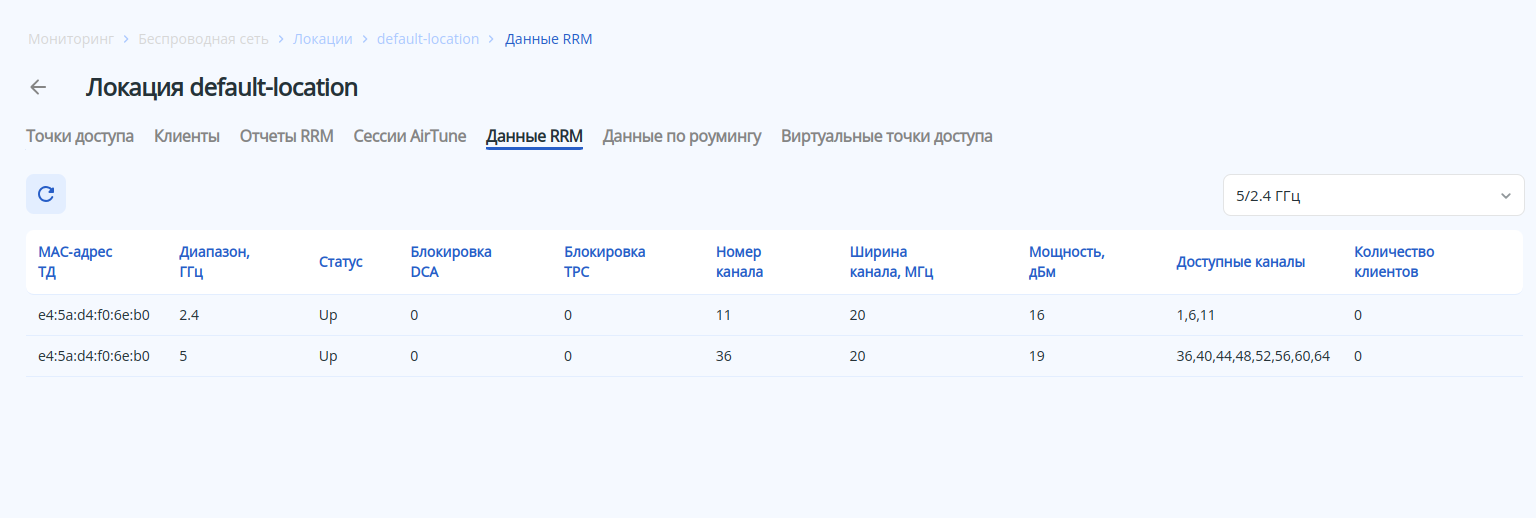Open the 5/2.4 ГГц band dropdown

pos(1373,195)
